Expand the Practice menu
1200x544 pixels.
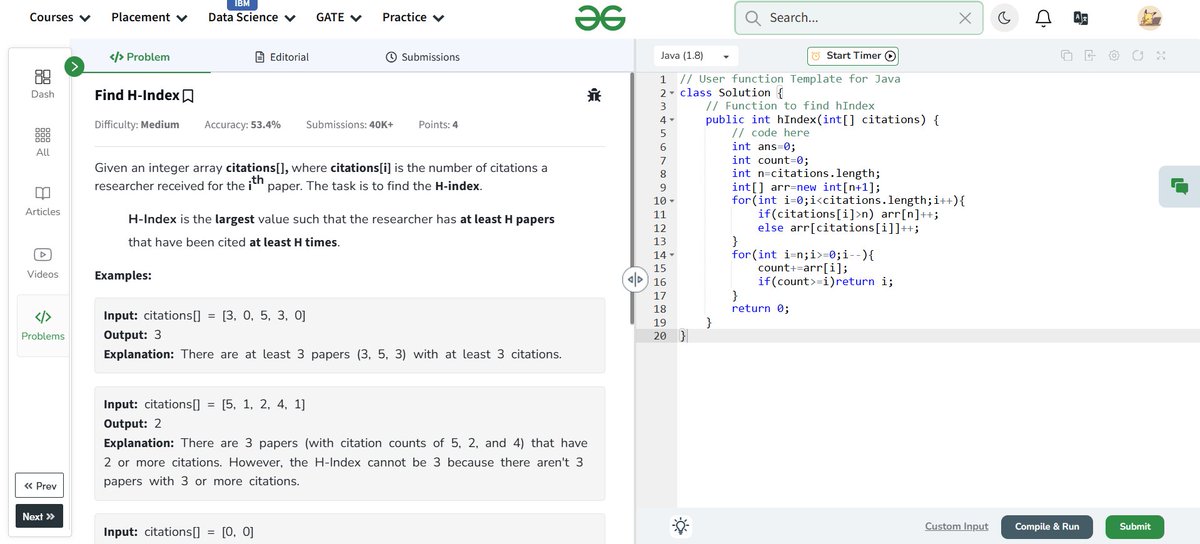pyautogui.click(x=414, y=18)
